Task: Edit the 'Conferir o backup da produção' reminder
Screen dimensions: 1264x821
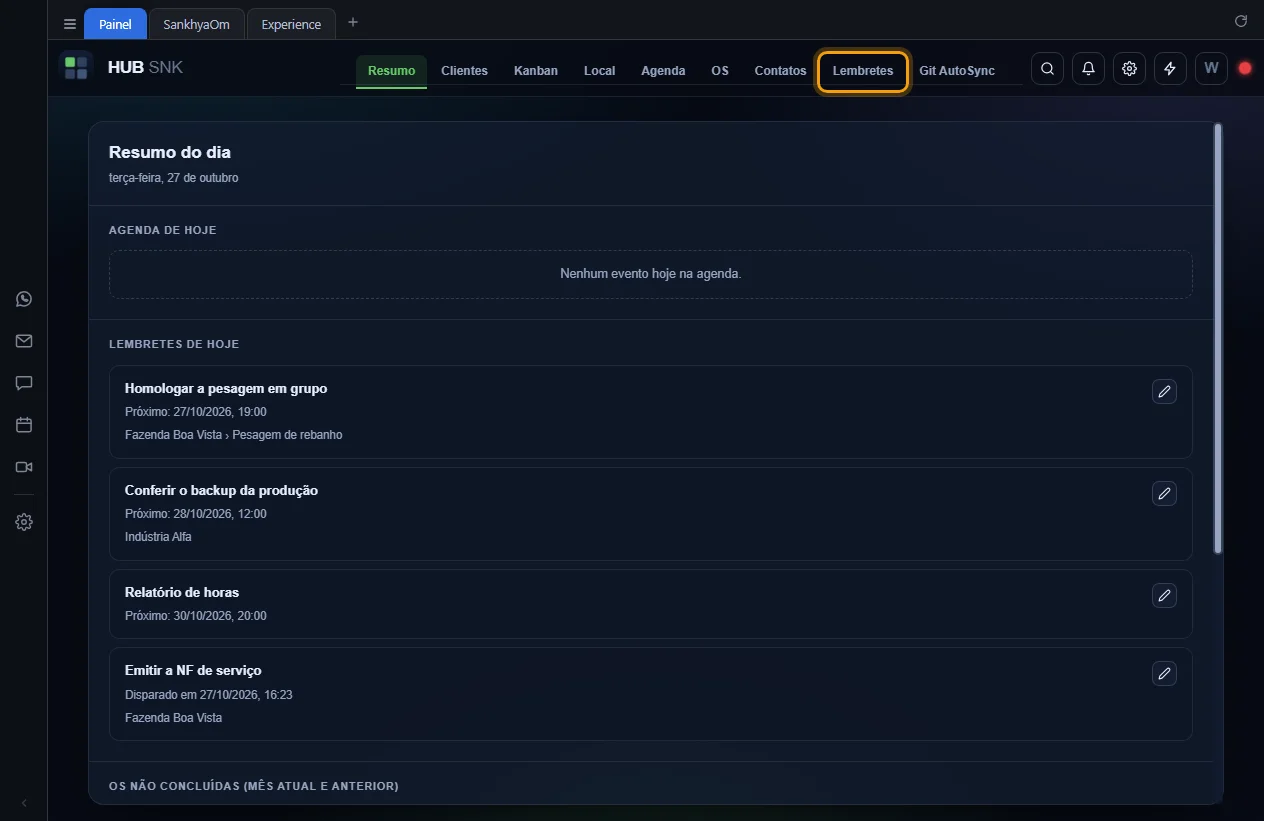Action: (x=1164, y=494)
